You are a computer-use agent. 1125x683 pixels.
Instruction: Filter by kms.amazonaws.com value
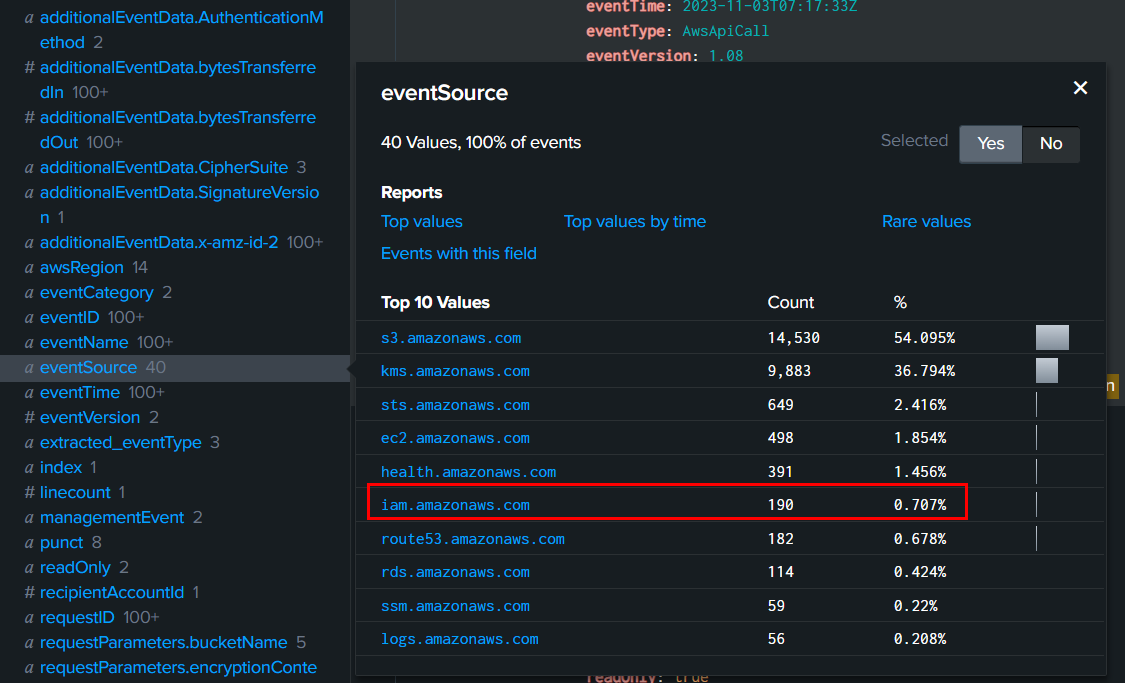pyautogui.click(x=455, y=371)
